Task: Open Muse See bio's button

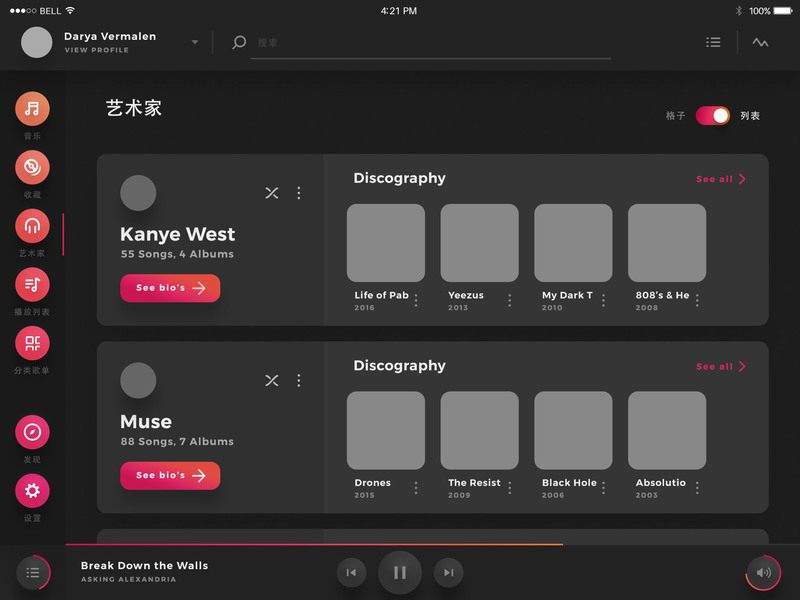Action: tap(170, 476)
